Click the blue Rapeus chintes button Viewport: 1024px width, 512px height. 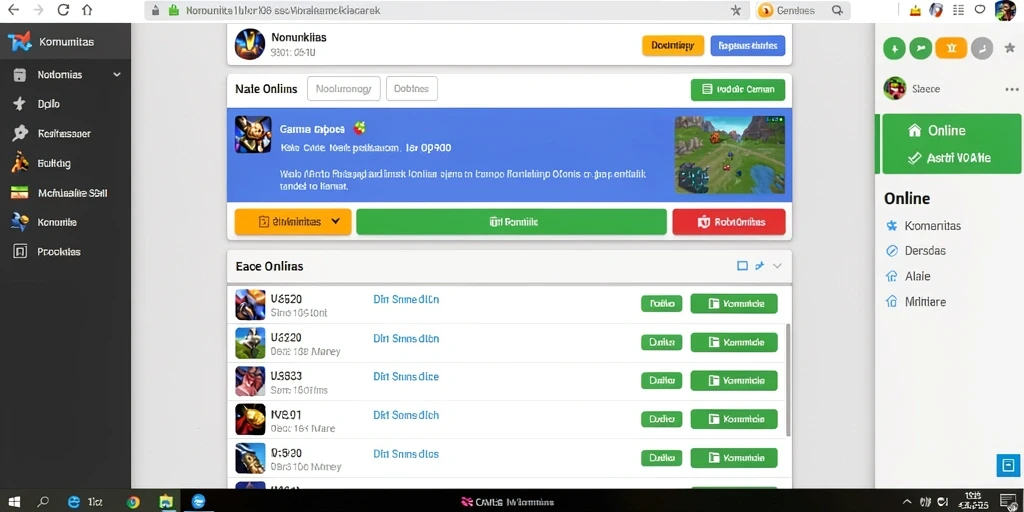click(x=748, y=45)
